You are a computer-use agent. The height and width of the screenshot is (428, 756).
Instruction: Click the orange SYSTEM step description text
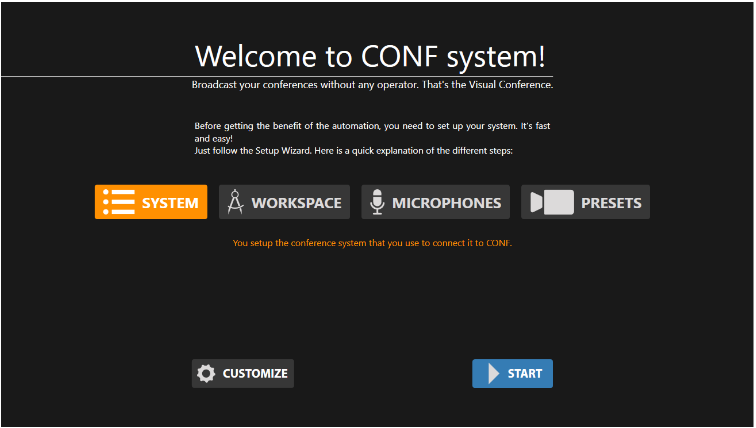[x=372, y=243]
